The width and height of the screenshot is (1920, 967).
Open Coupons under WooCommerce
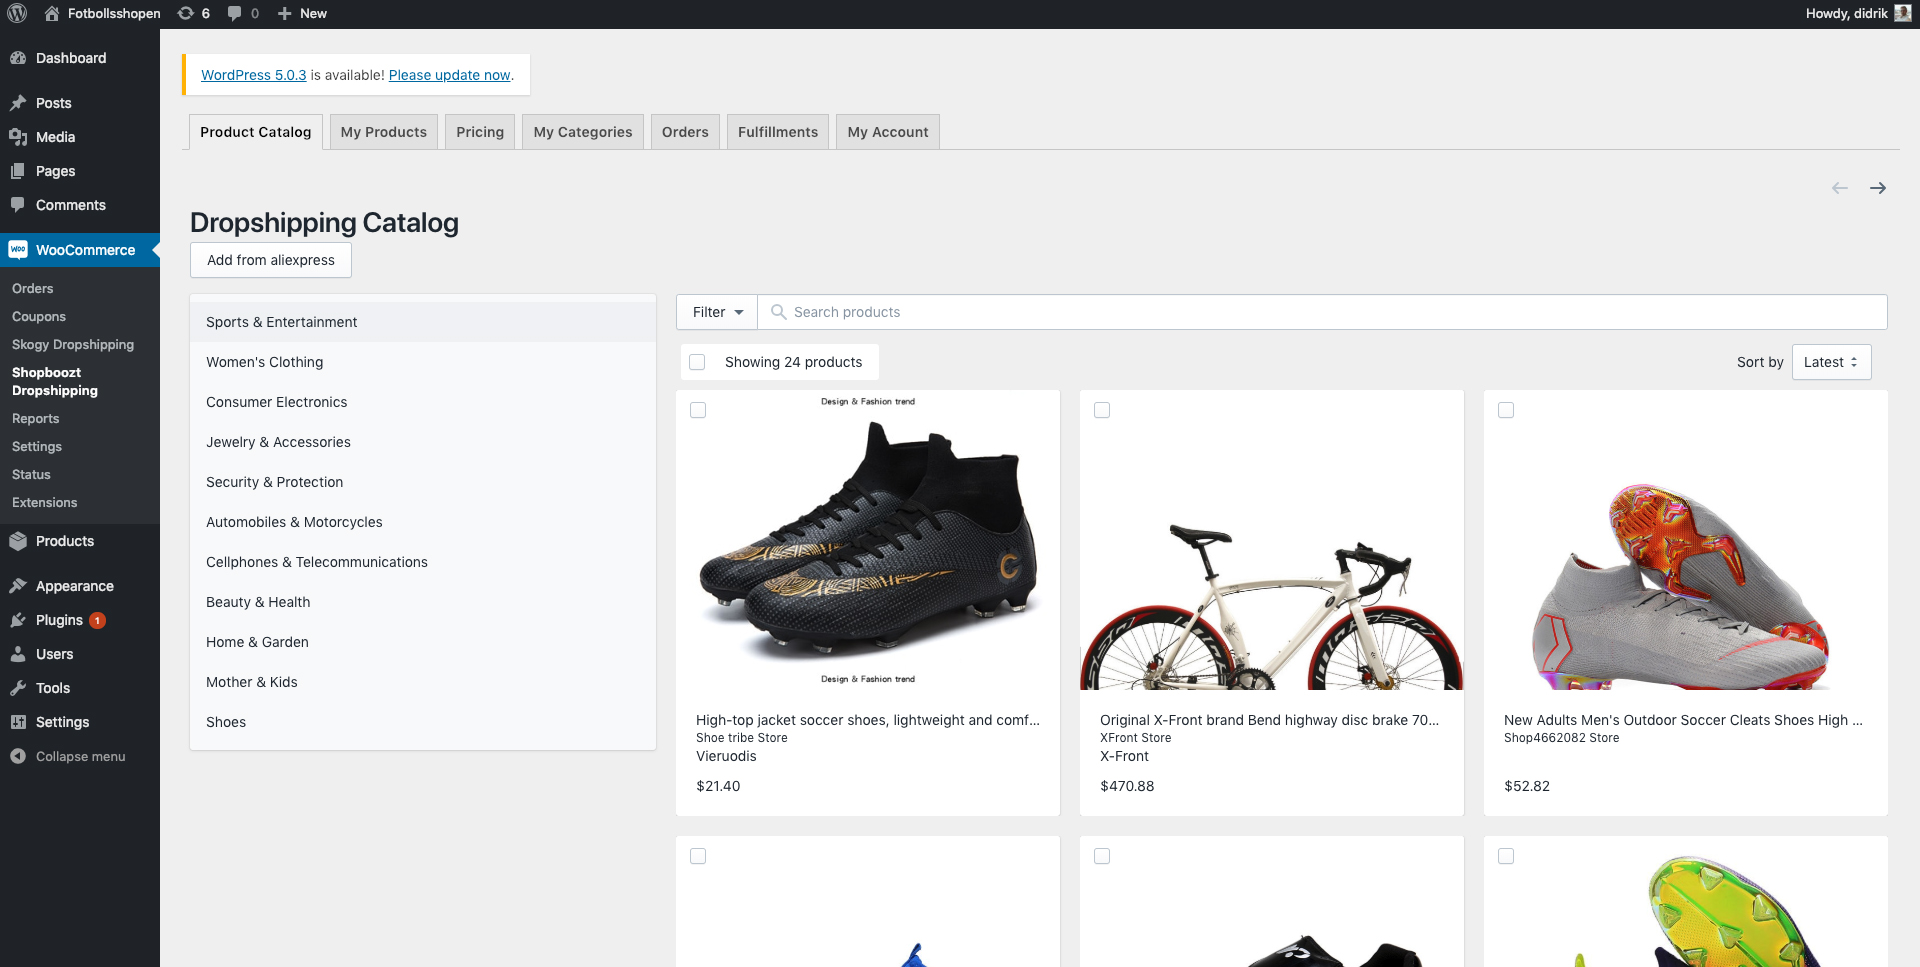39,316
